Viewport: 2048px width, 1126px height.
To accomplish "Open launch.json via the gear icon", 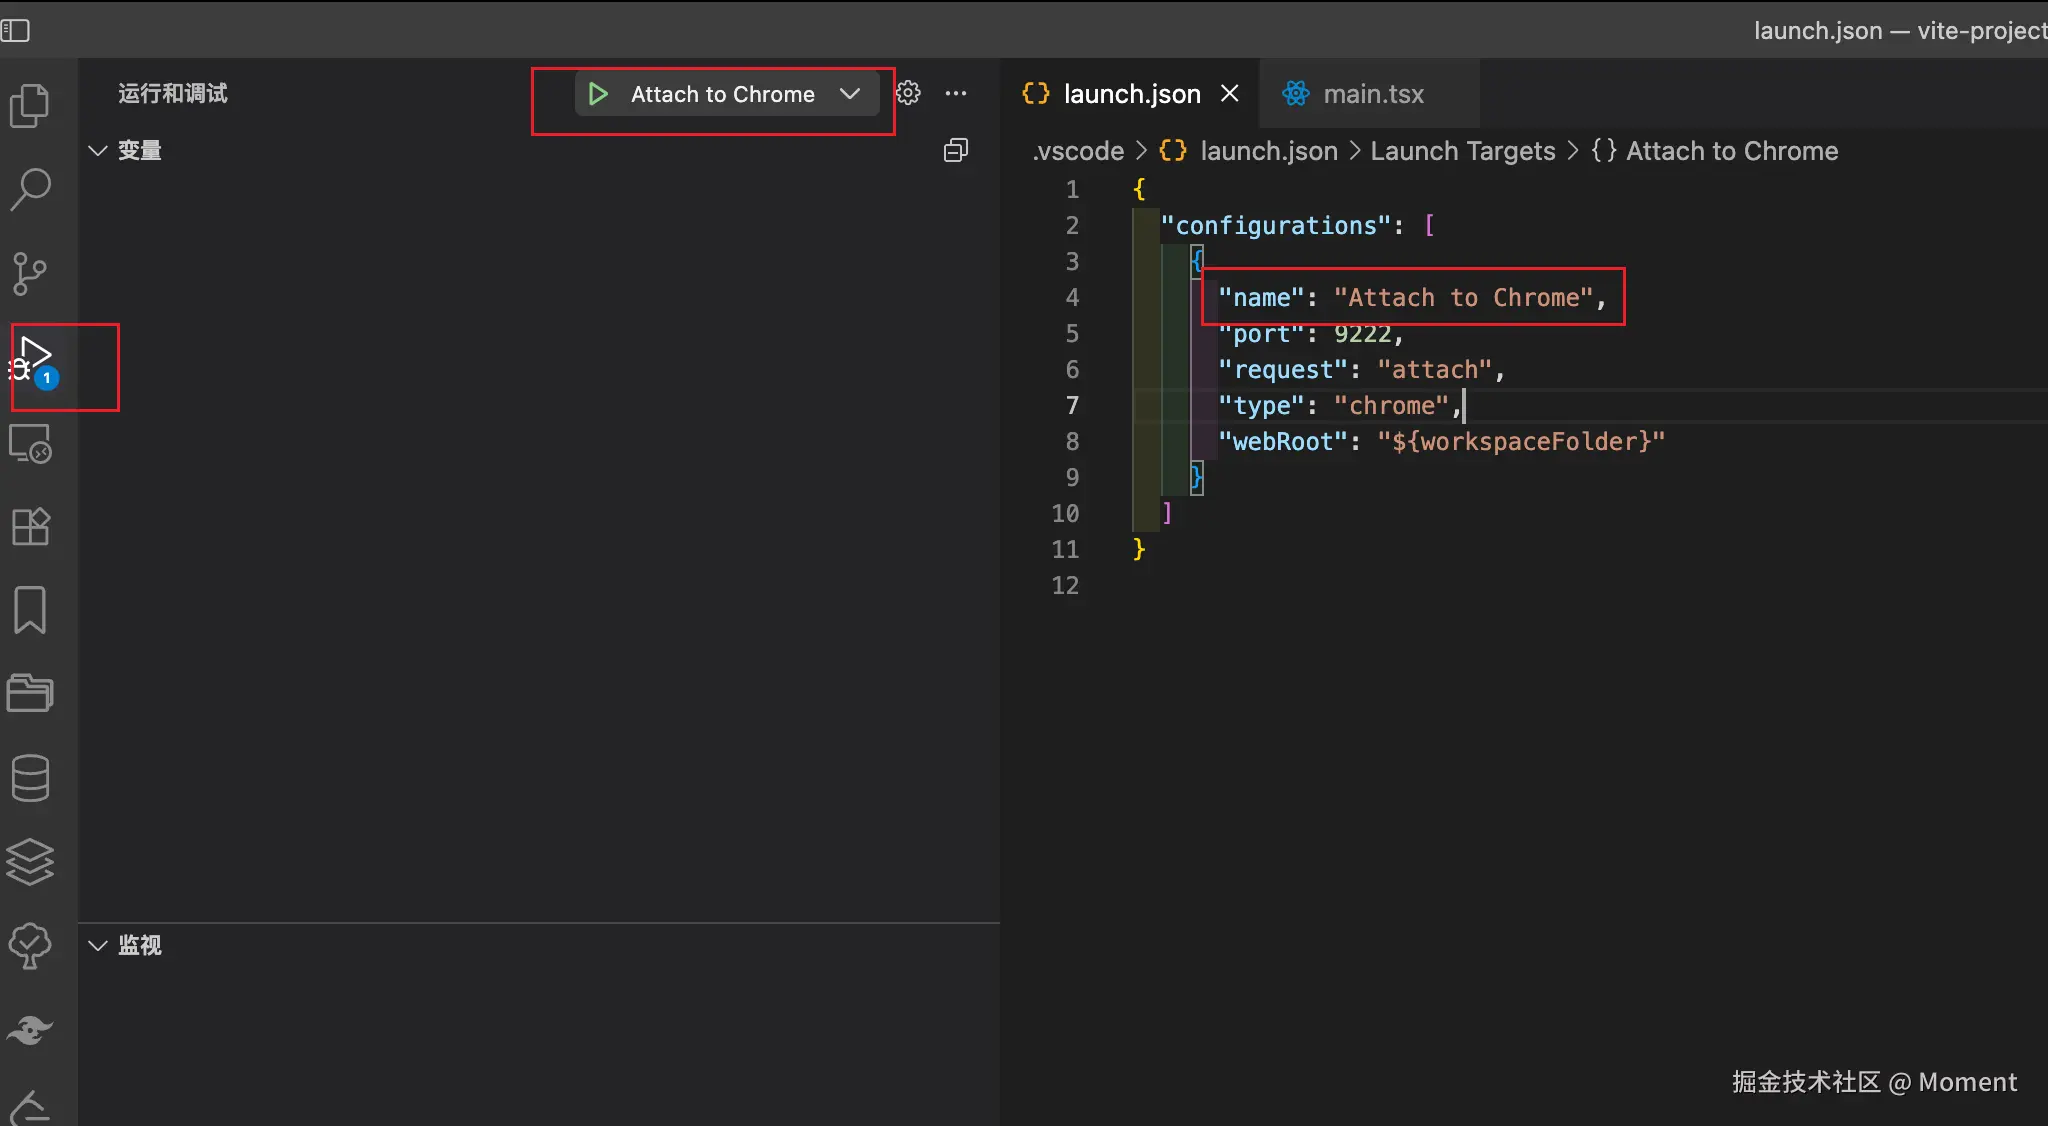I will click(908, 93).
